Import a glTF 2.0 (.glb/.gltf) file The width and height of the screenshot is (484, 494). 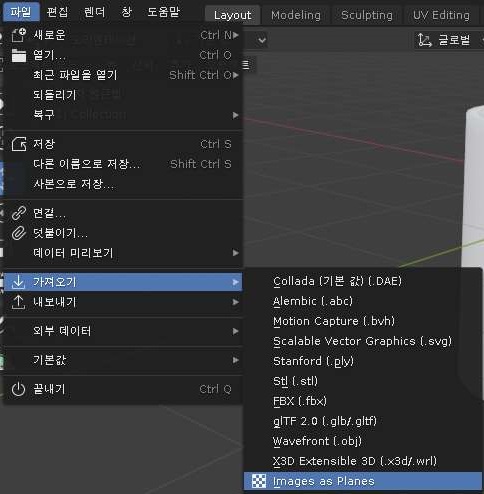click(363, 421)
